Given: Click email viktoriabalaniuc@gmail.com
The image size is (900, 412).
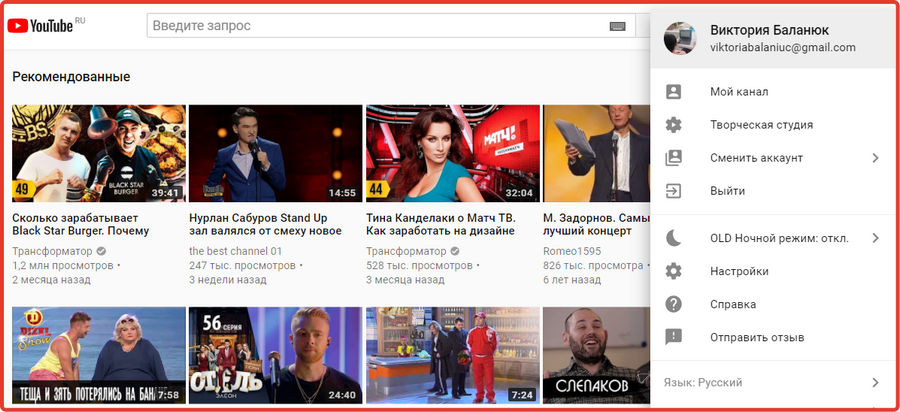Looking at the screenshot, I should 783,48.
